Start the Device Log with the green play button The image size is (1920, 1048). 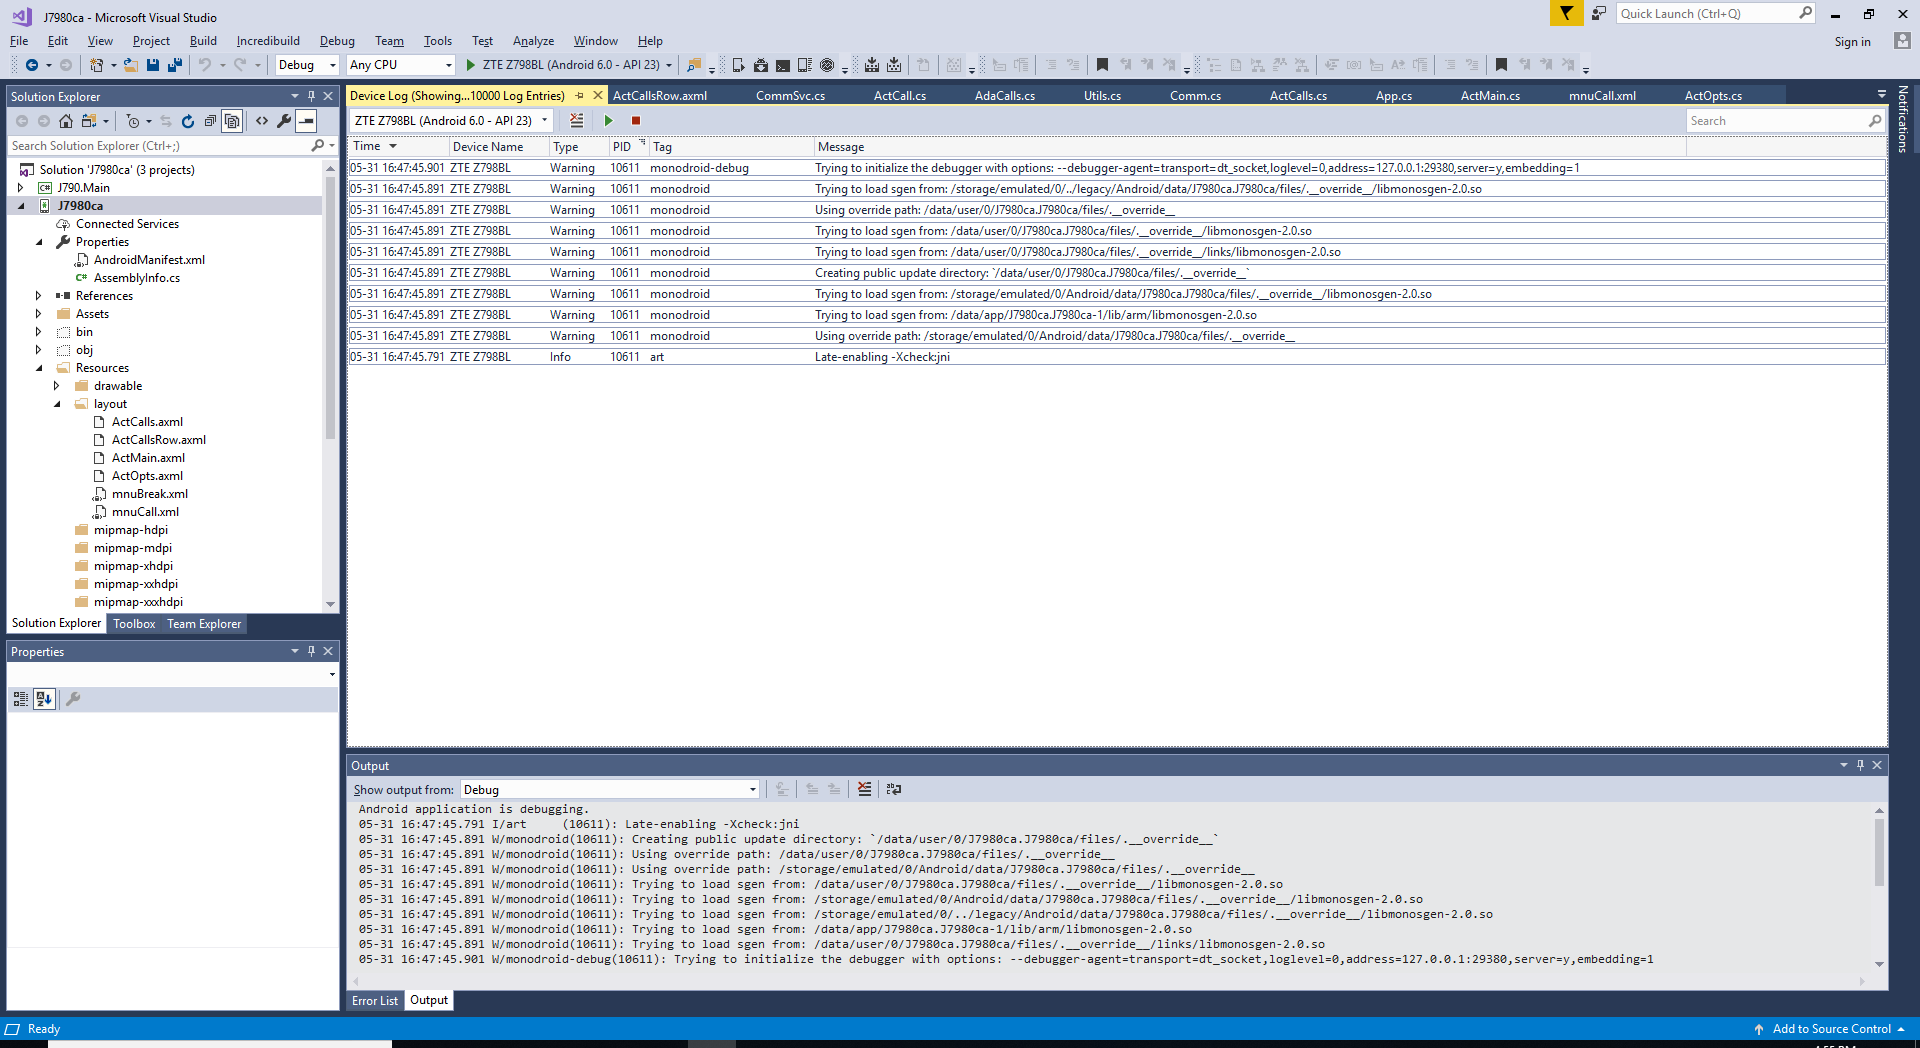pyautogui.click(x=608, y=121)
